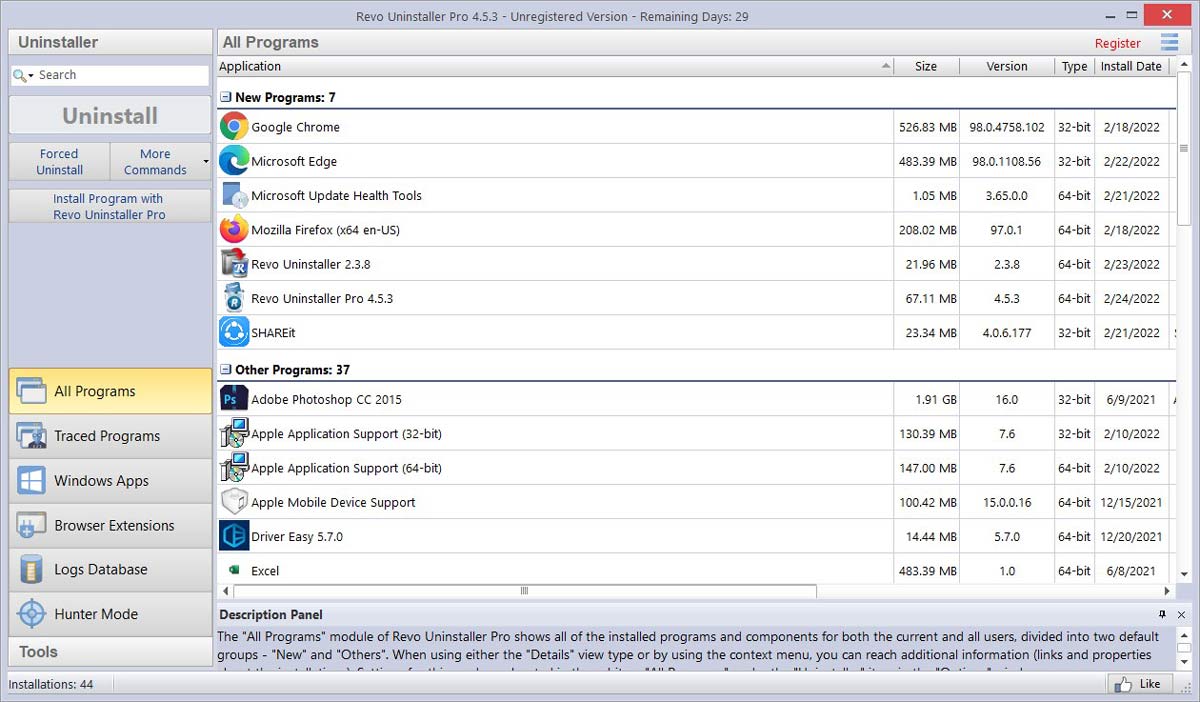1200x702 pixels.
Task: Click the horizontal scrollbar right arrow
Action: [1167, 591]
